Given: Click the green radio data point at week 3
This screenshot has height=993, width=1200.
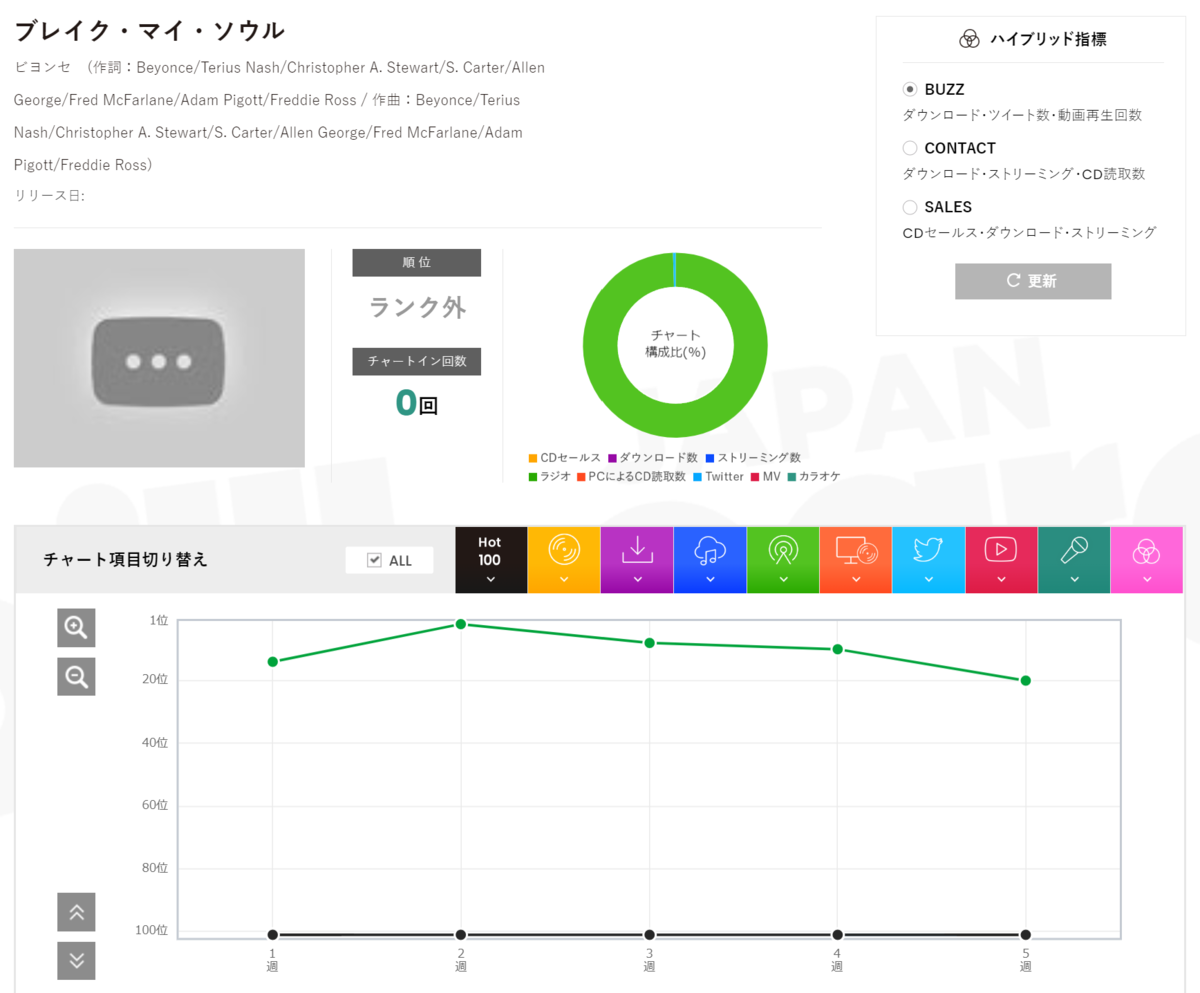Looking at the screenshot, I should [x=649, y=643].
